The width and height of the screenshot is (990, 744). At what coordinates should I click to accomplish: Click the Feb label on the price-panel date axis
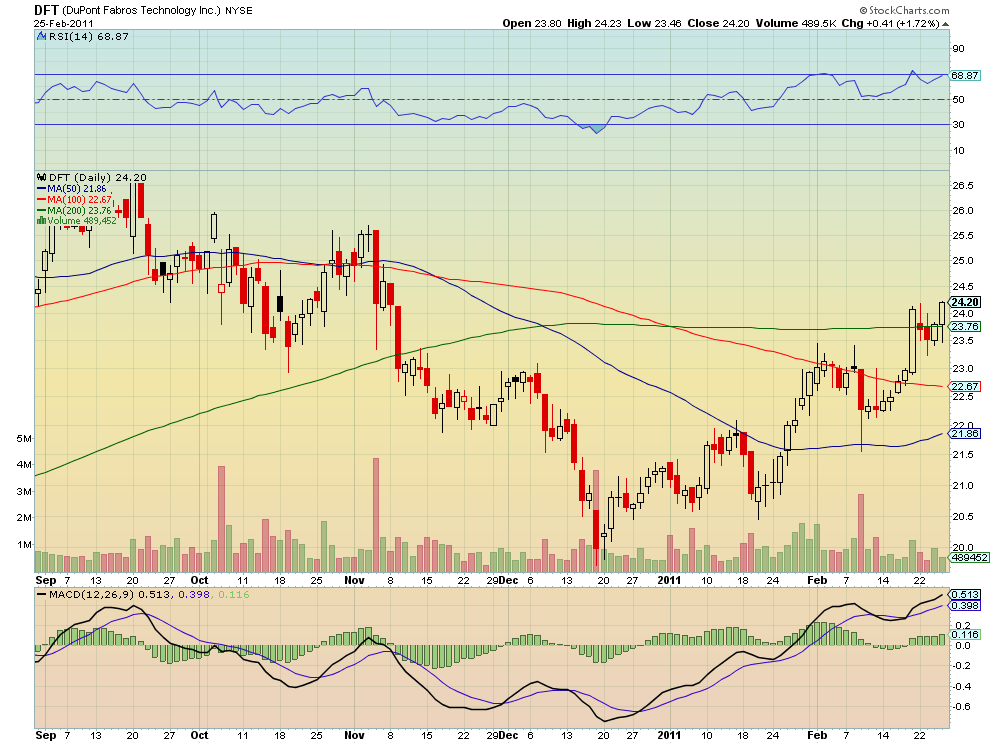tap(817, 580)
